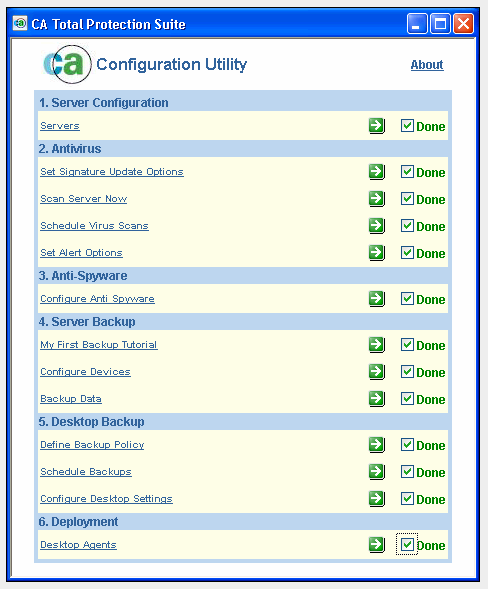488x589 pixels.
Task: Toggle the Done checkbox for Backup Data
Action: [x=407, y=399]
